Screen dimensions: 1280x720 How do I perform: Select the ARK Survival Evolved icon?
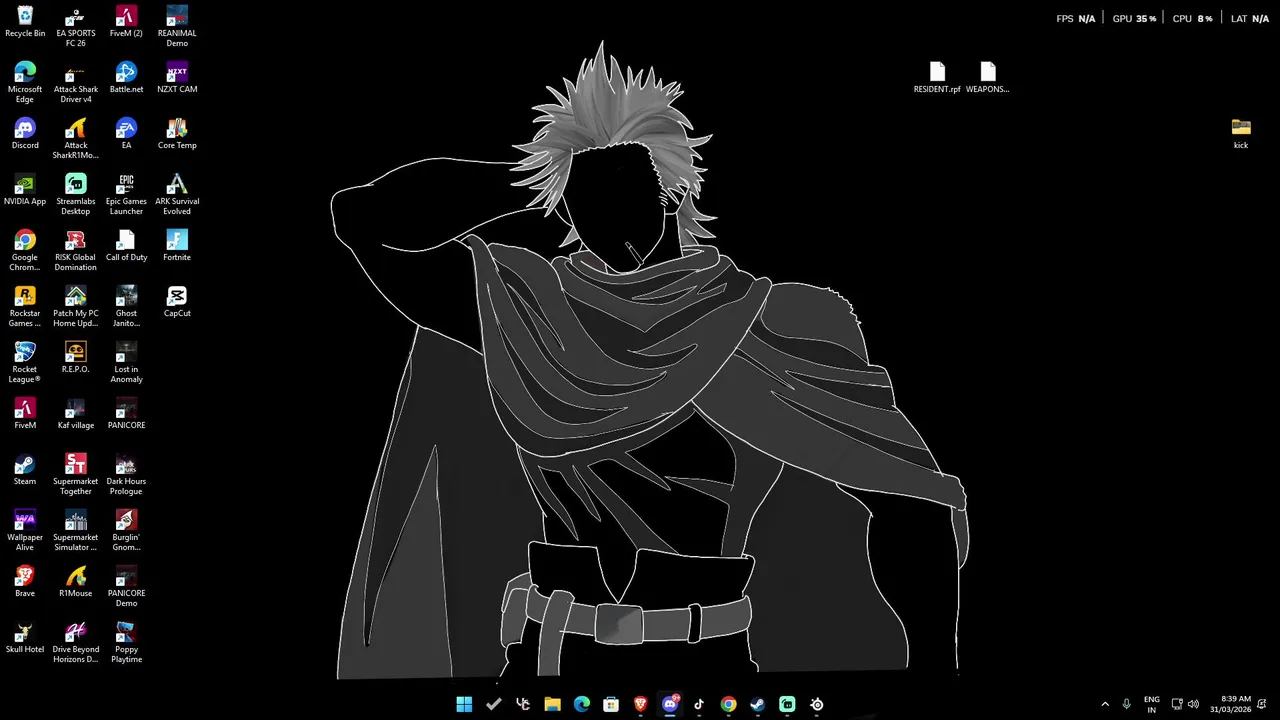(x=177, y=195)
